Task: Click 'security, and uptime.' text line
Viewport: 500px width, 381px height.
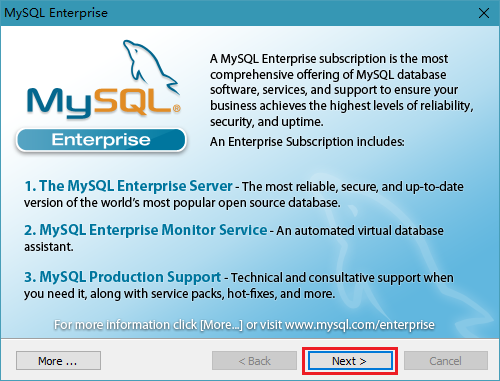Action: tap(267, 122)
